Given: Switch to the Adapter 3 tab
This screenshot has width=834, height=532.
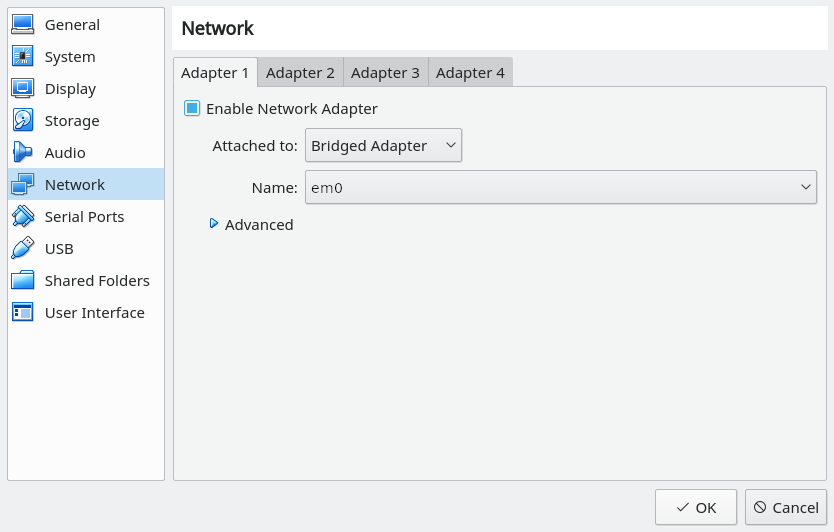Looking at the screenshot, I should (x=386, y=72).
